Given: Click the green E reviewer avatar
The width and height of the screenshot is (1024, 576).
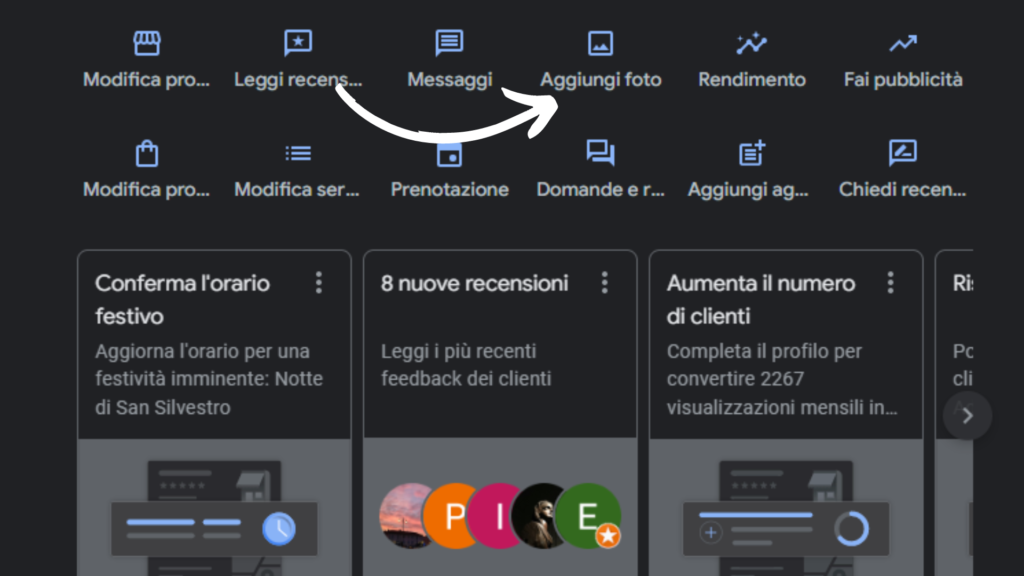Looking at the screenshot, I should (587, 517).
